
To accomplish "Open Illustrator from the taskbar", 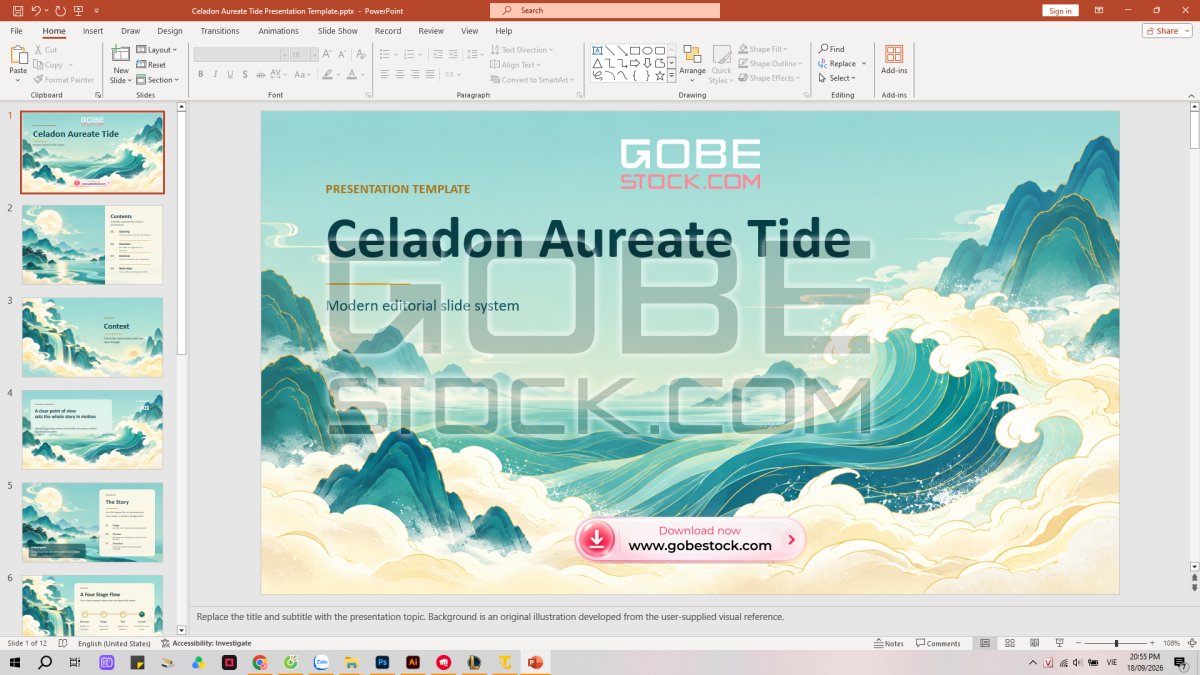I will tap(412, 662).
